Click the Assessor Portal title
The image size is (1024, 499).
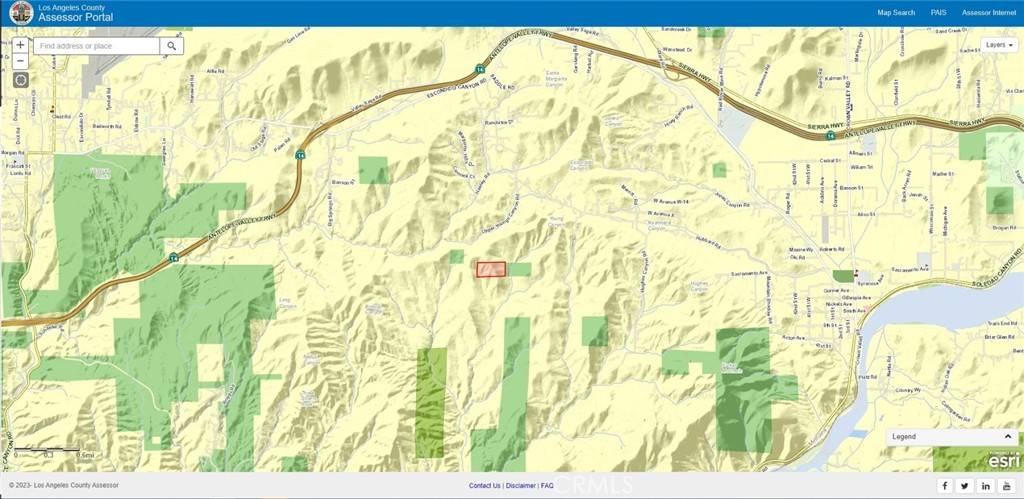(75, 18)
